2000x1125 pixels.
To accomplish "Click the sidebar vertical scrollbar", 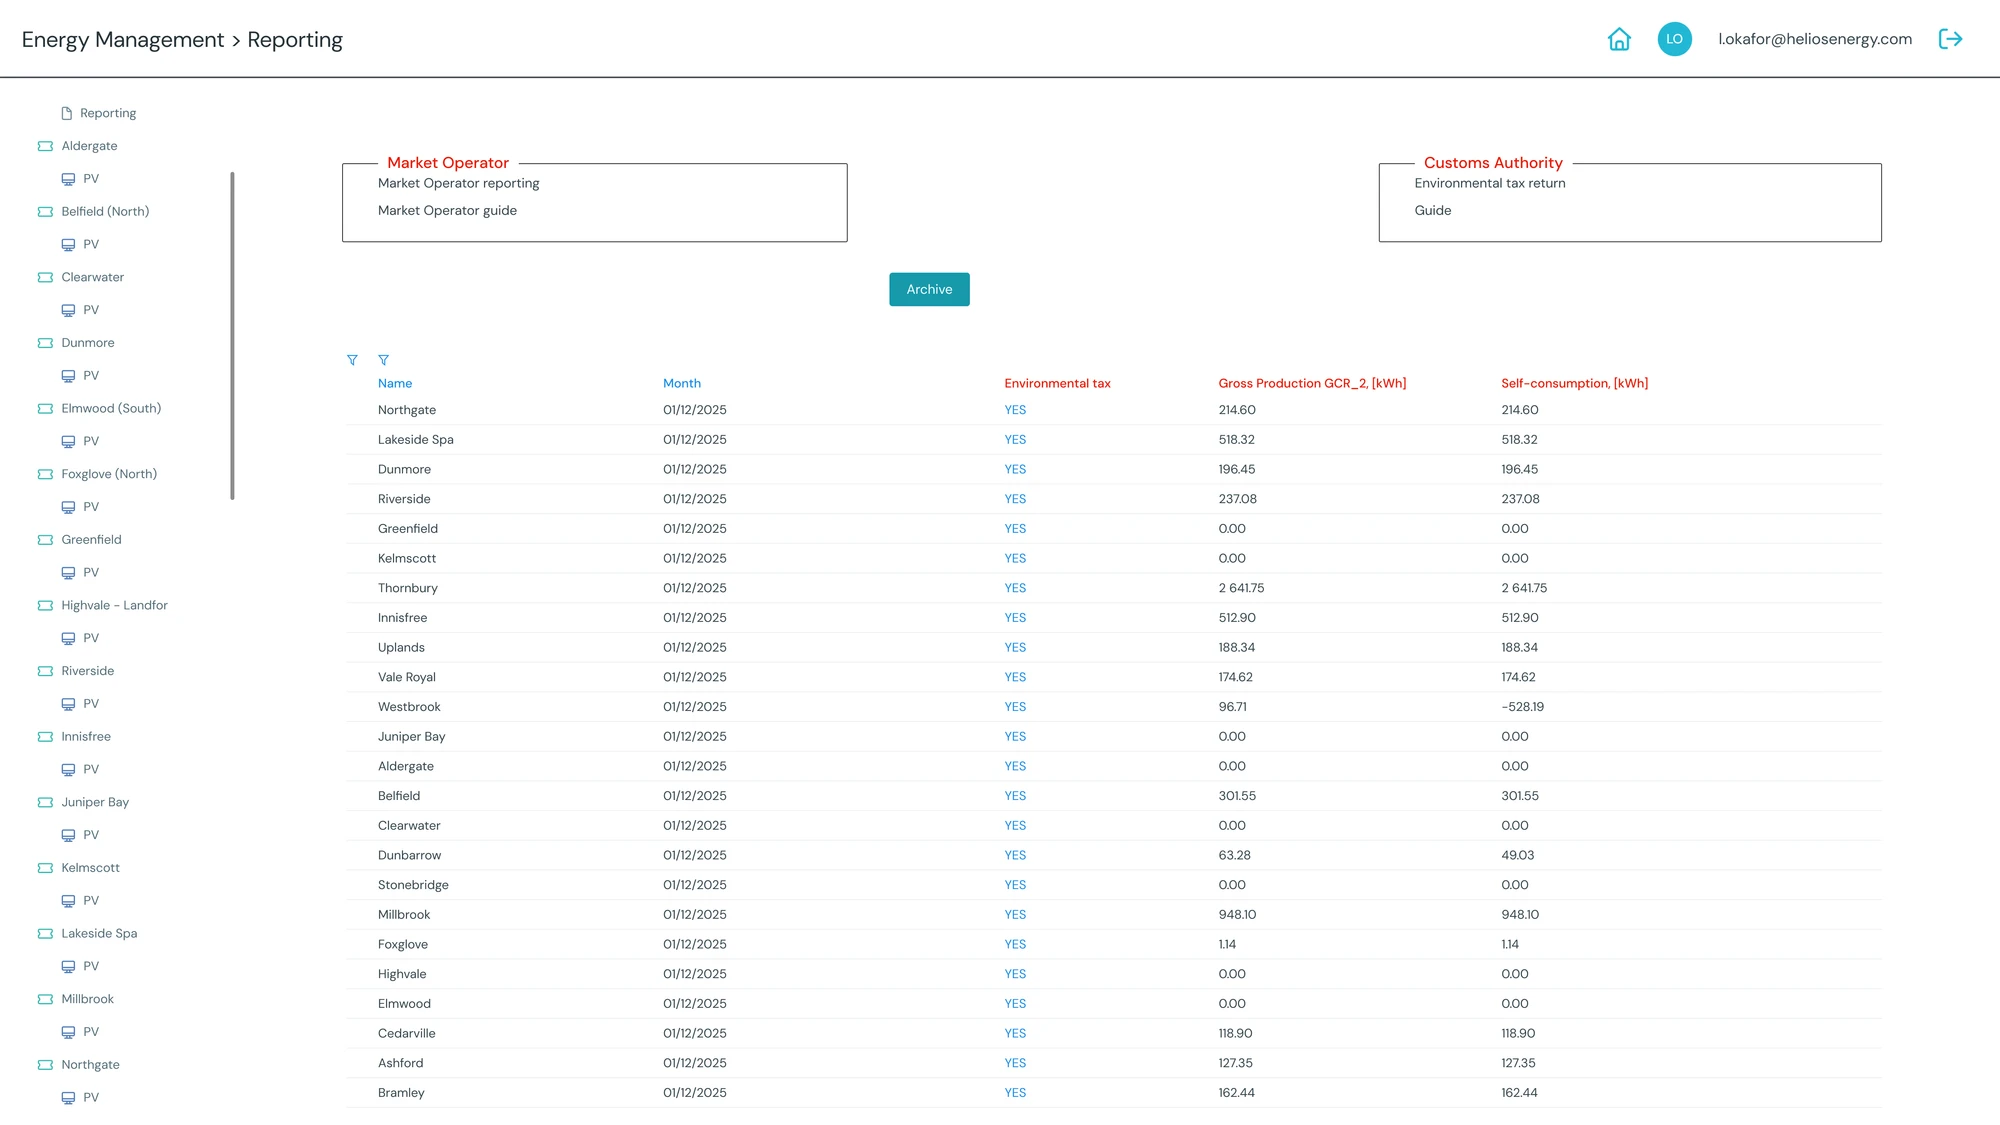I will [x=232, y=335].
